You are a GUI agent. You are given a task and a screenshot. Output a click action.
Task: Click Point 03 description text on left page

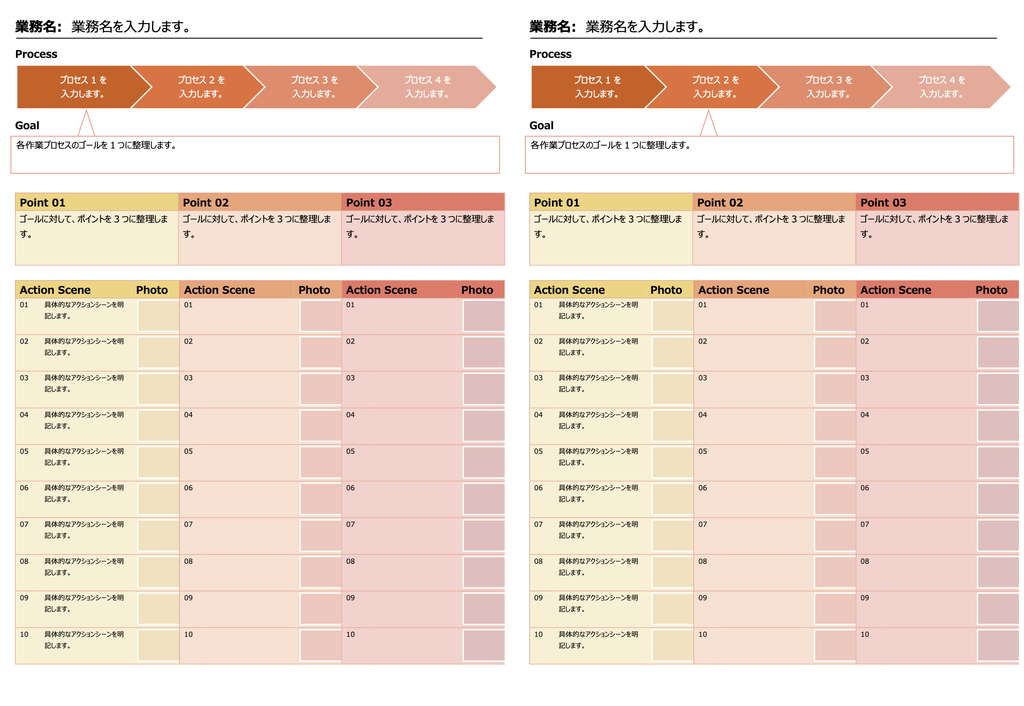pos(420,227)
